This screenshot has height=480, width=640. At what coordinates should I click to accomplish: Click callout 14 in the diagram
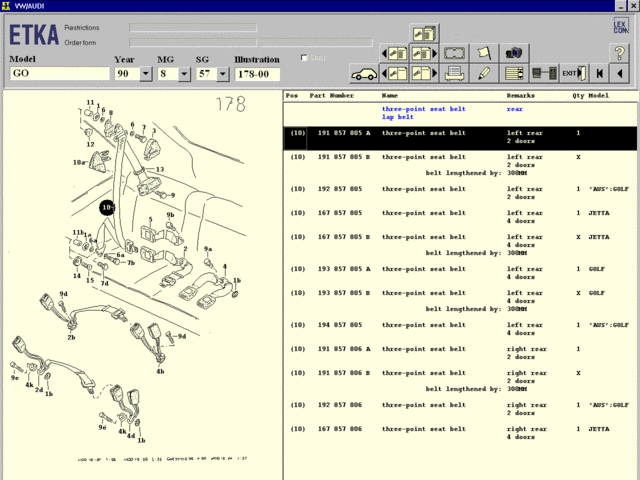(x=77, y=276)
